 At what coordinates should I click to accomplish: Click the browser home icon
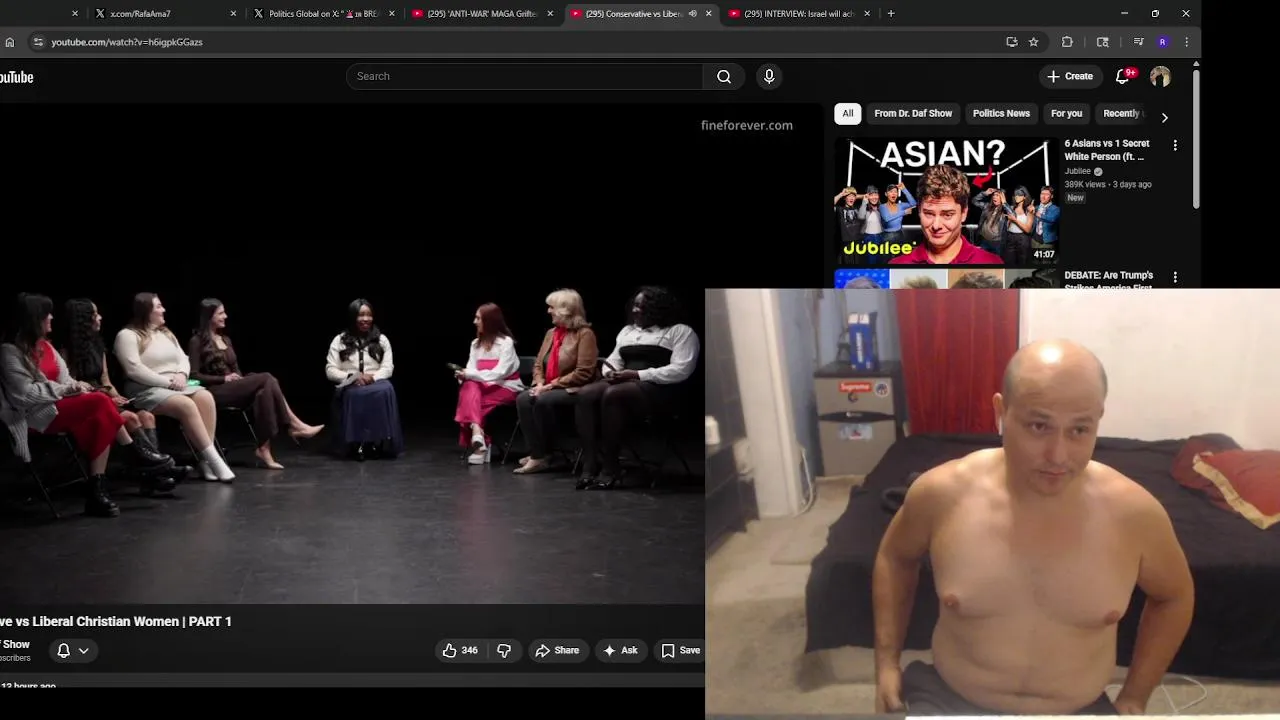tap(10, 42)
